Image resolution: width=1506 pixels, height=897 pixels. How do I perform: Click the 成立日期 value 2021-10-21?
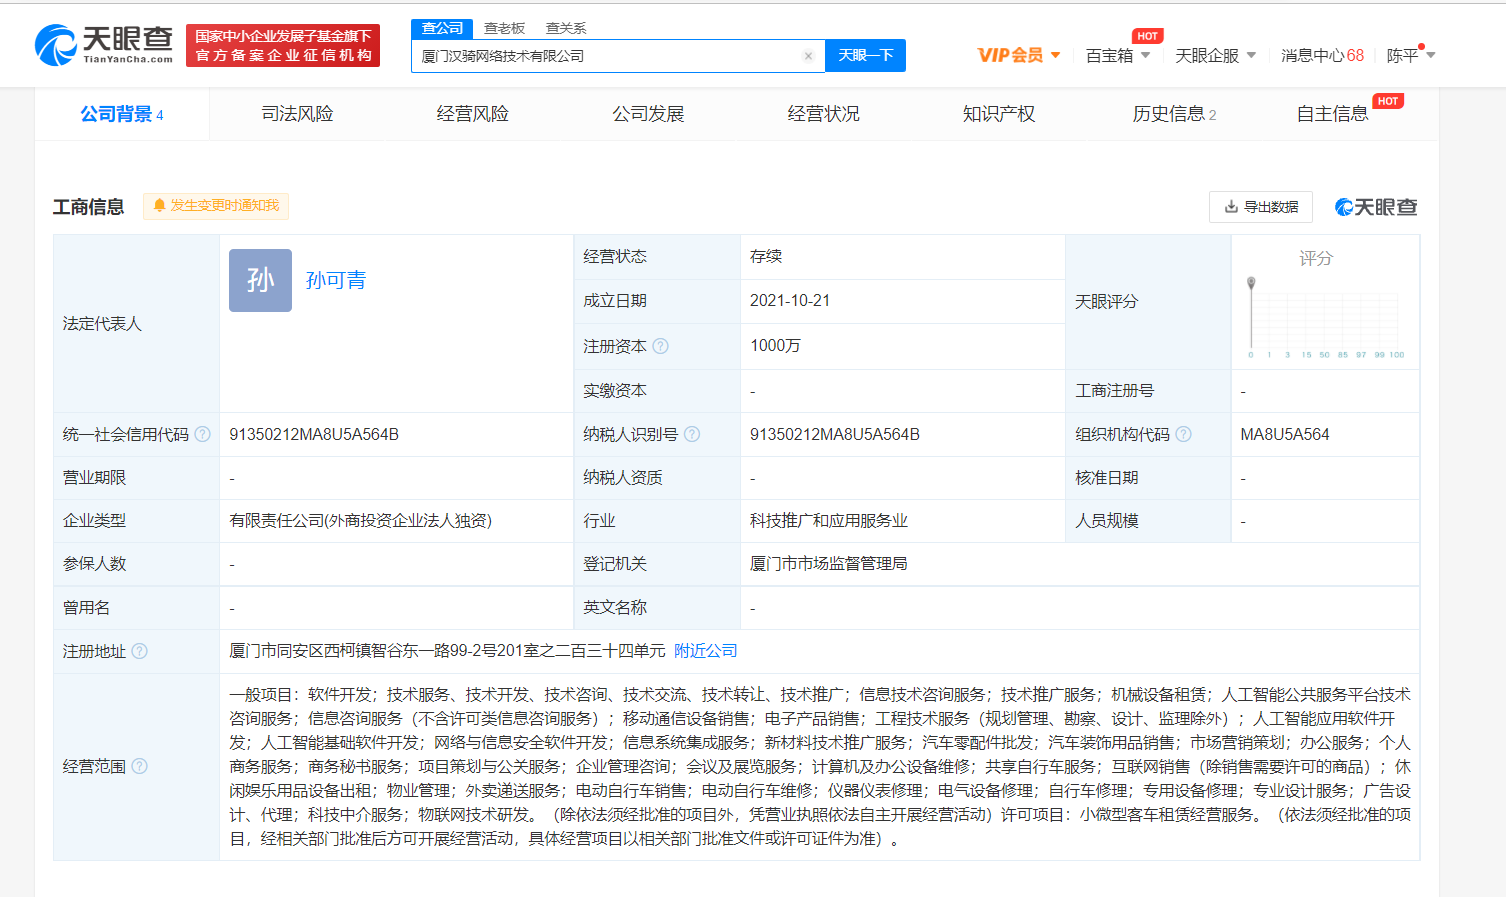[x=790, y=301]
